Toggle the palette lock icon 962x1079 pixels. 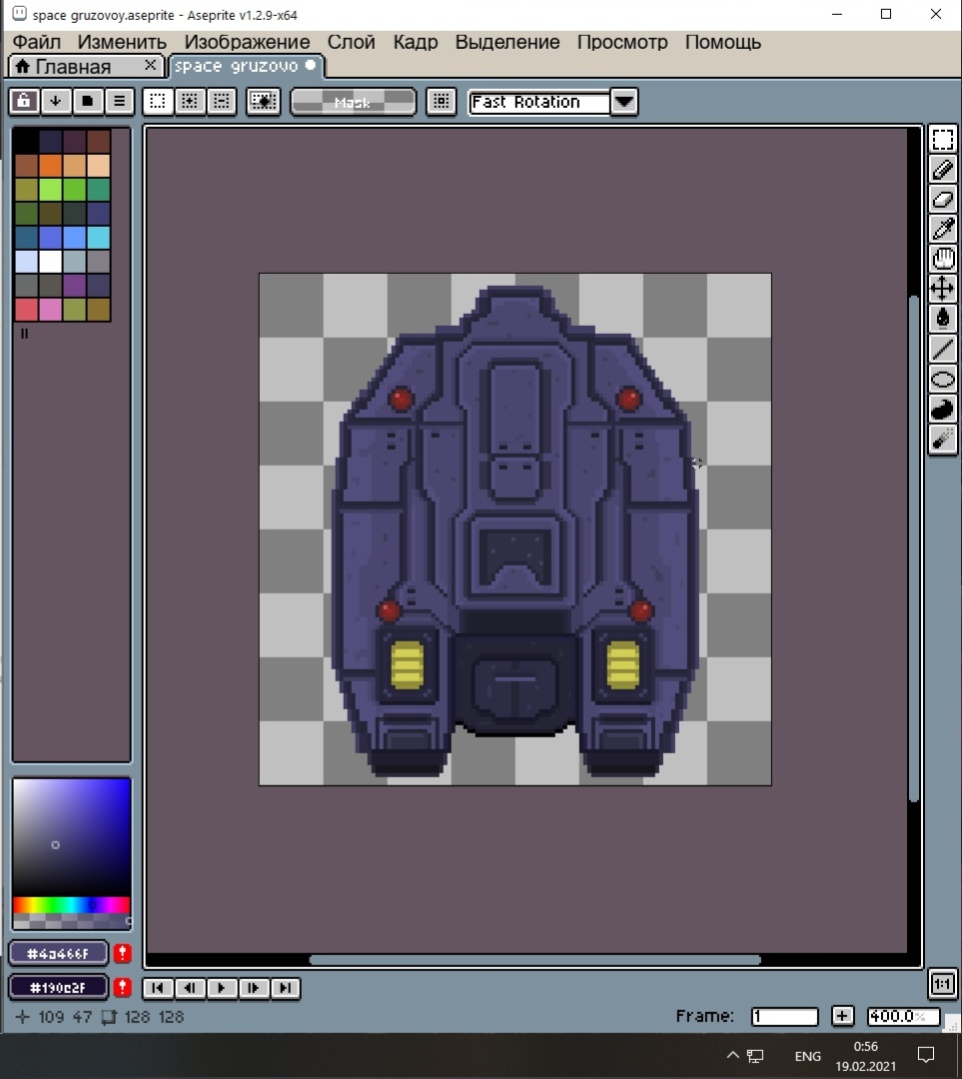(24, 101)
